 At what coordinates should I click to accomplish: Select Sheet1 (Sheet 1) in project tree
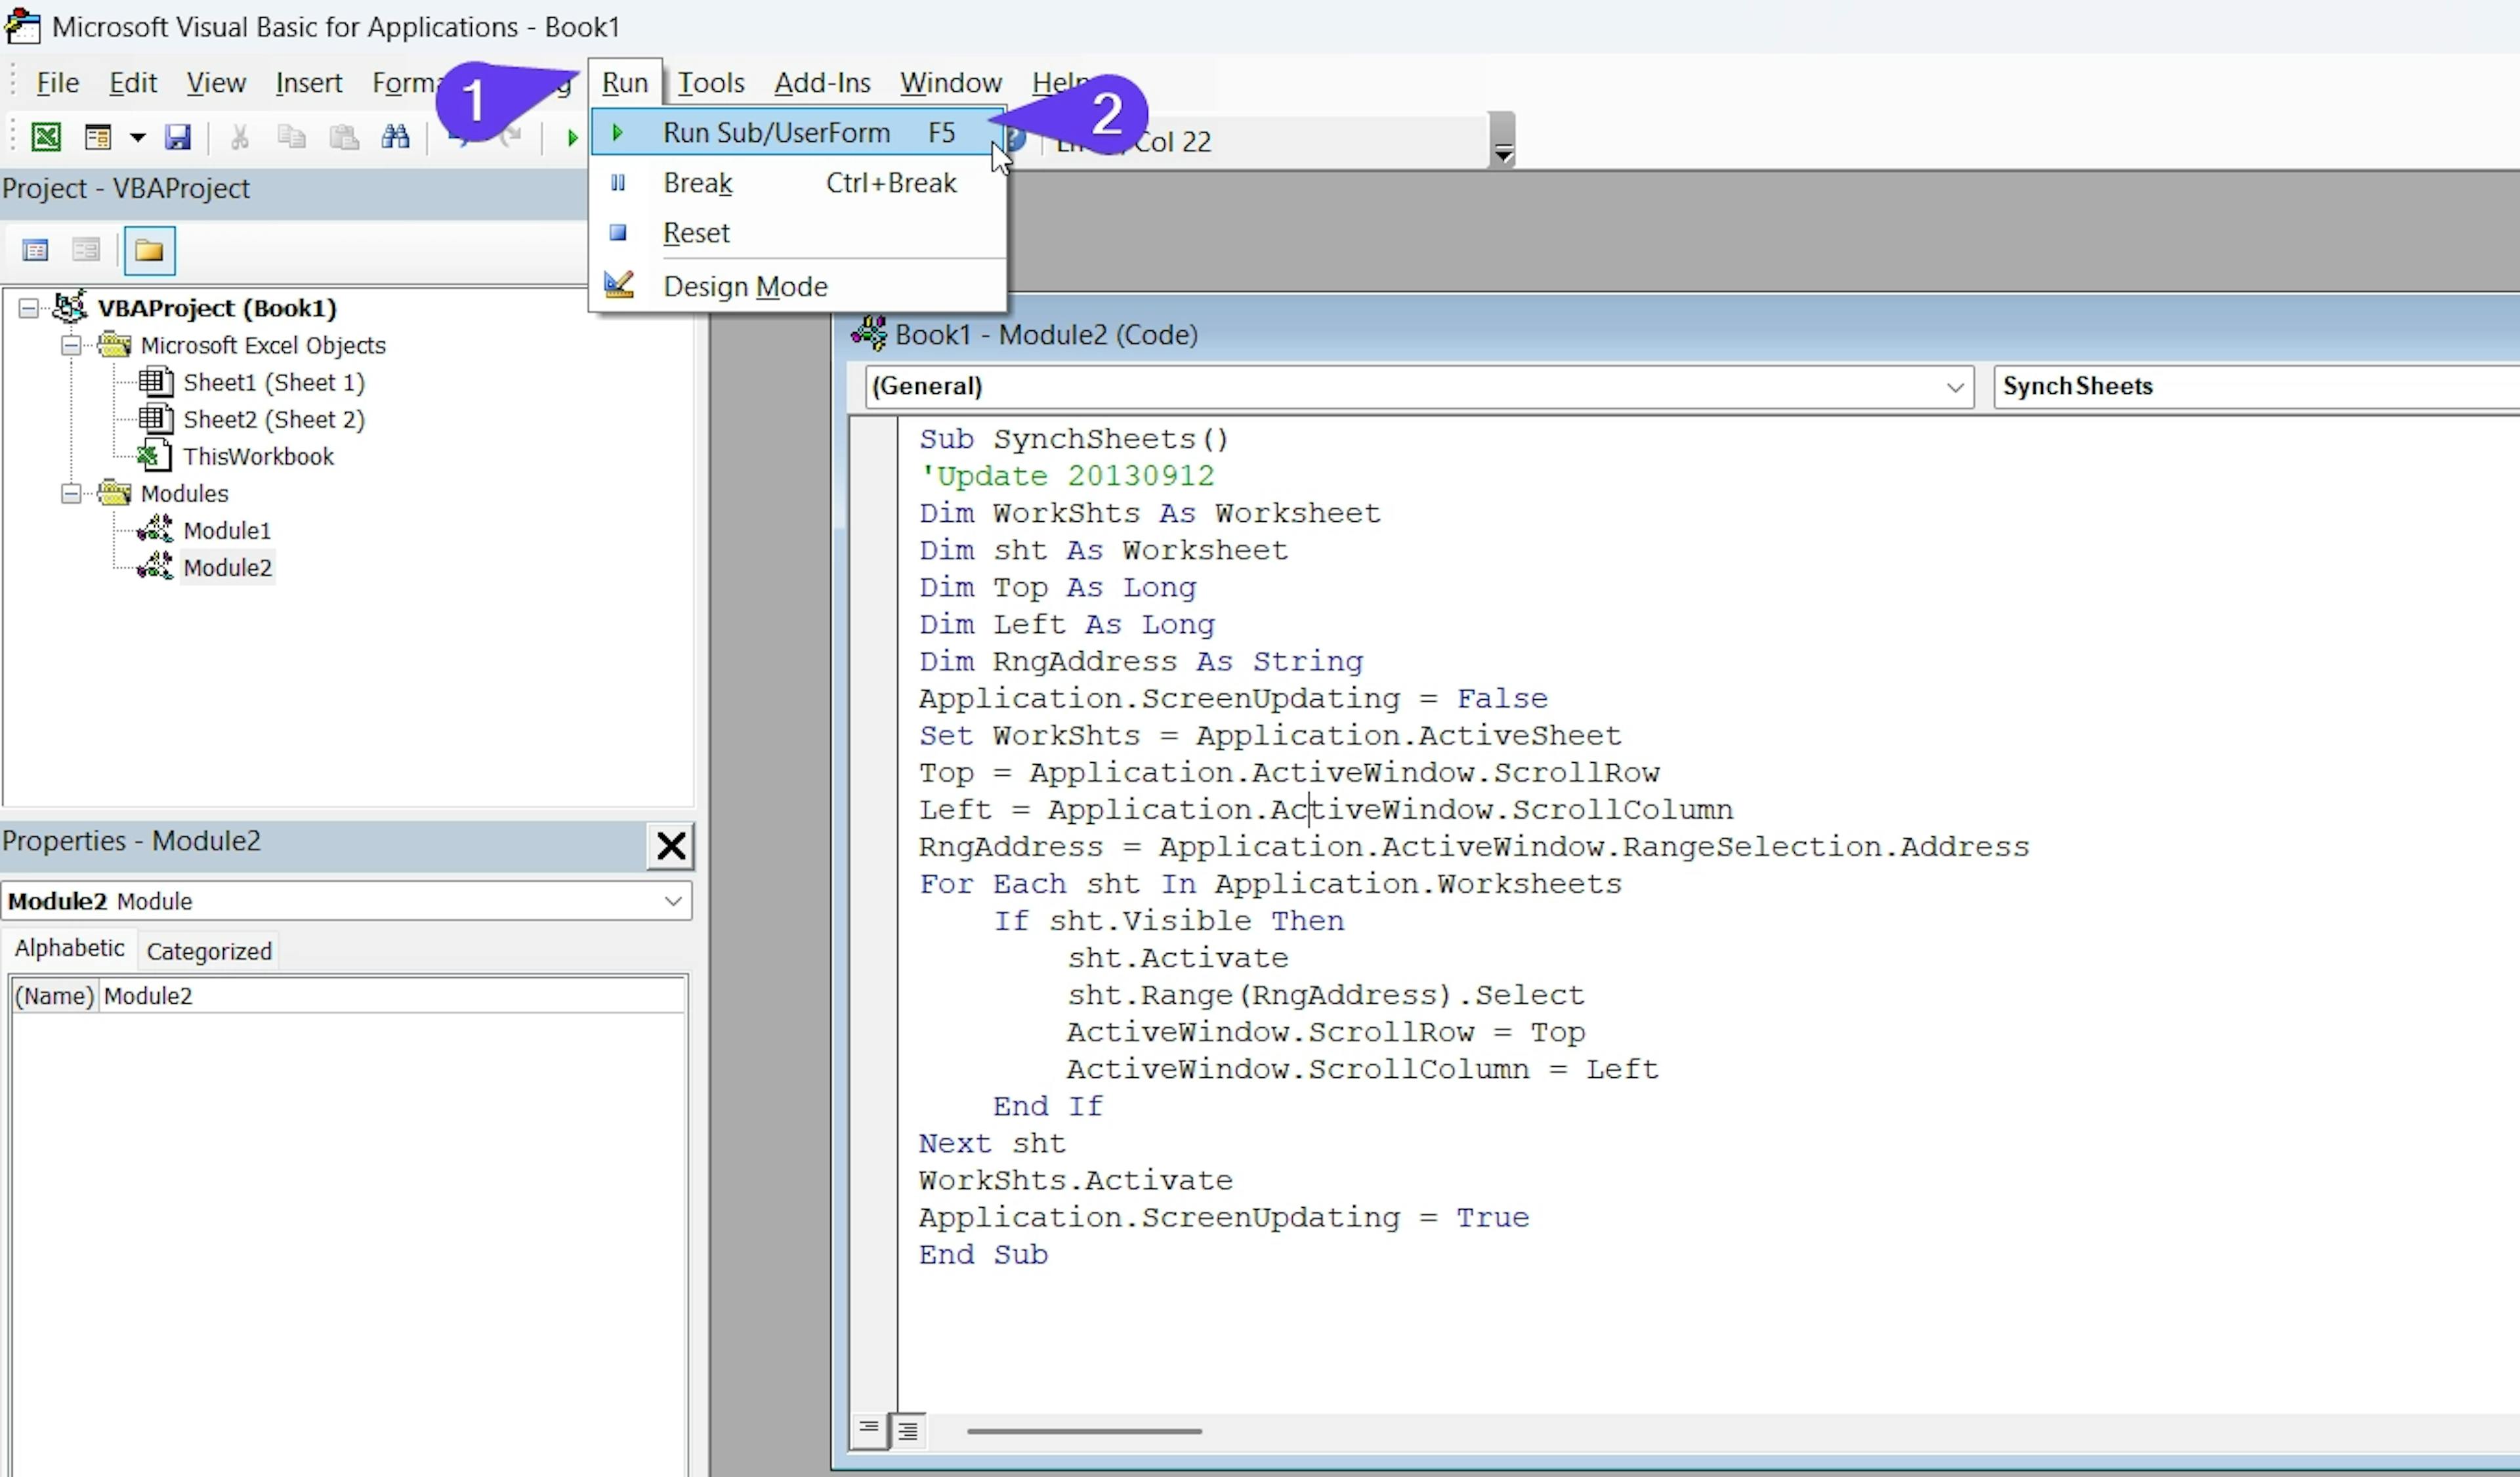pyautogui.click(x=273, y=383)
